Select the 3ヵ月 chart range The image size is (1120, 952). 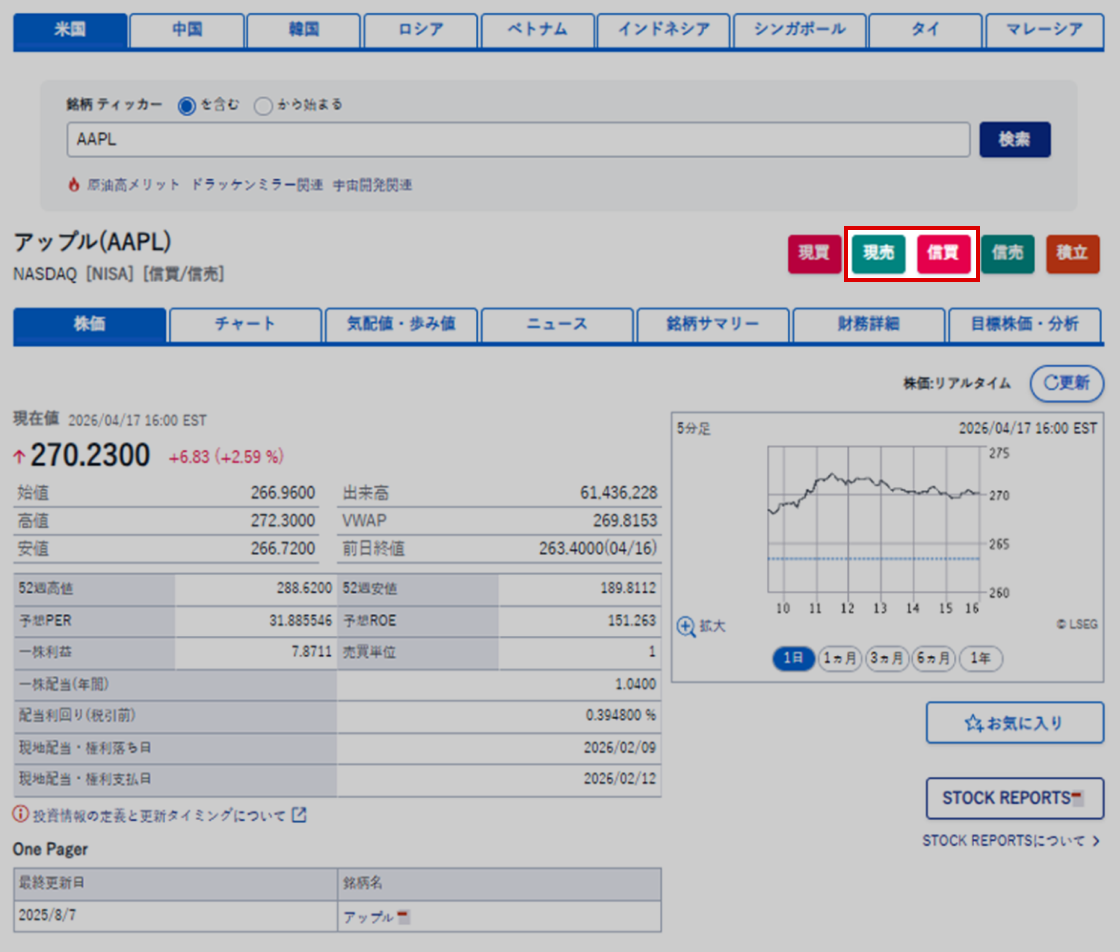886,658
